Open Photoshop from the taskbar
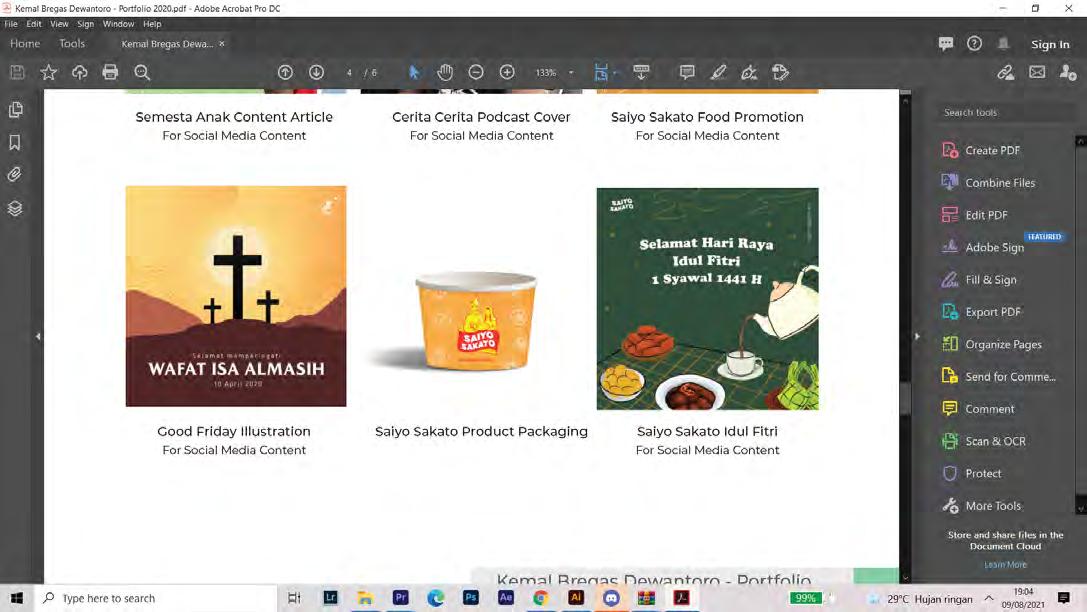Screen dimensions: 1087x612 click(x=471, y=597)
